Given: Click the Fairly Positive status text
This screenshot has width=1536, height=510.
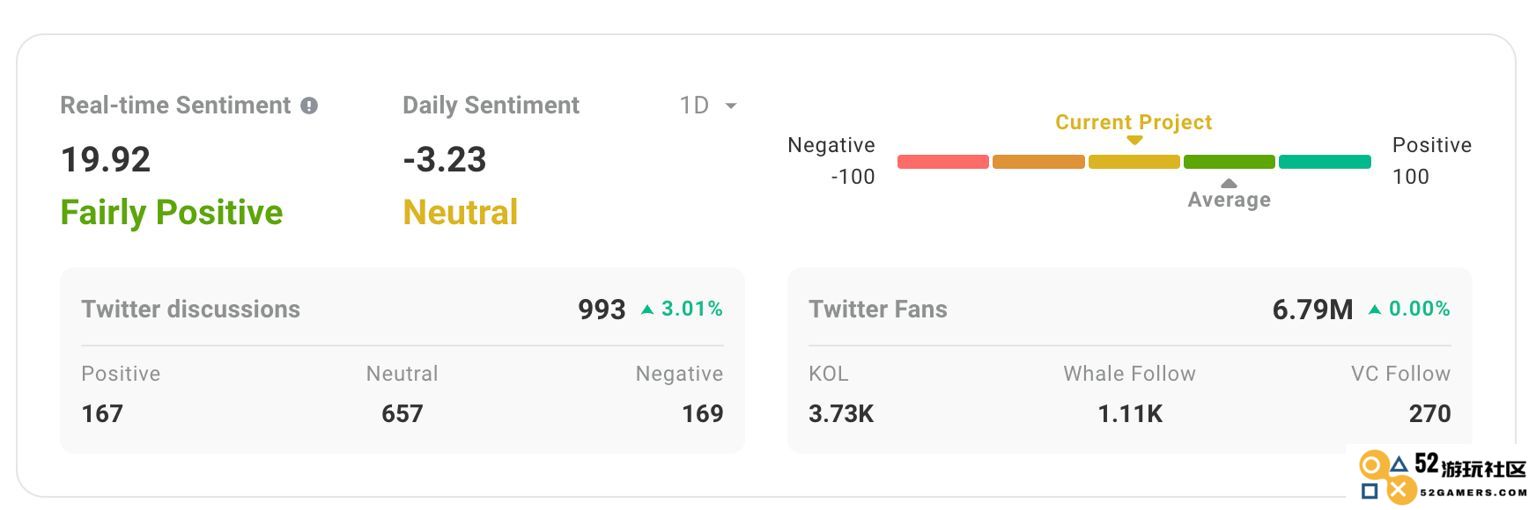Looking at the screenshot, I should [x=172, y=212].
